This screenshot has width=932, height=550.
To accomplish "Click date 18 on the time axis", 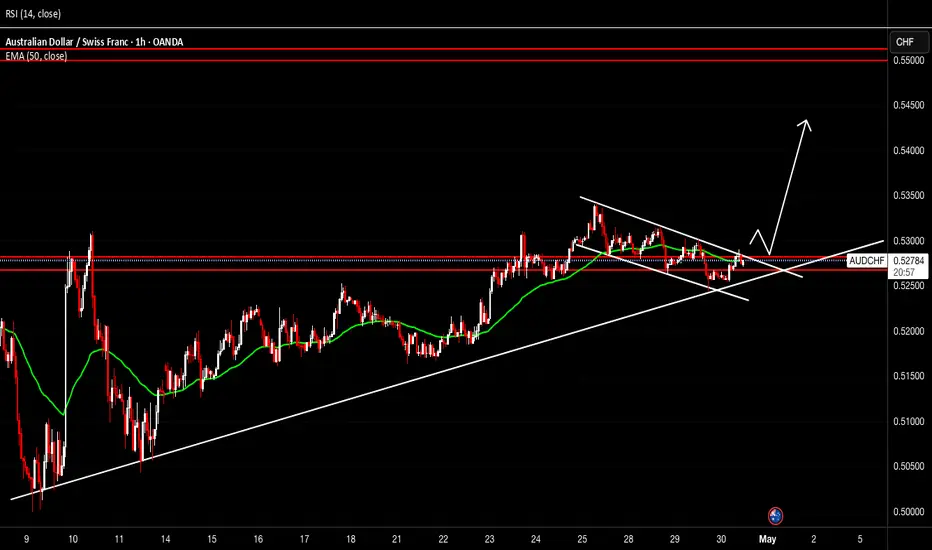I will click(x=351, y=539).
